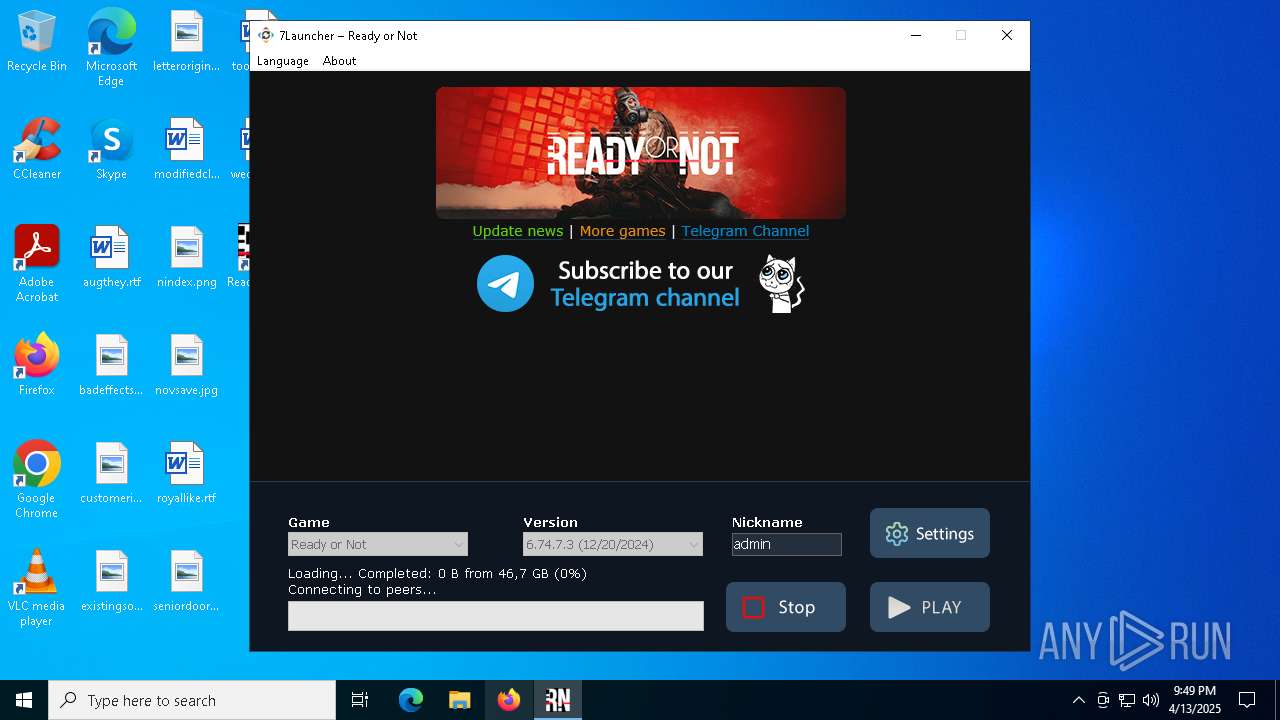Open the More games link
Viewport: 1280px width, 720px height.
click(x=622, y=231)
